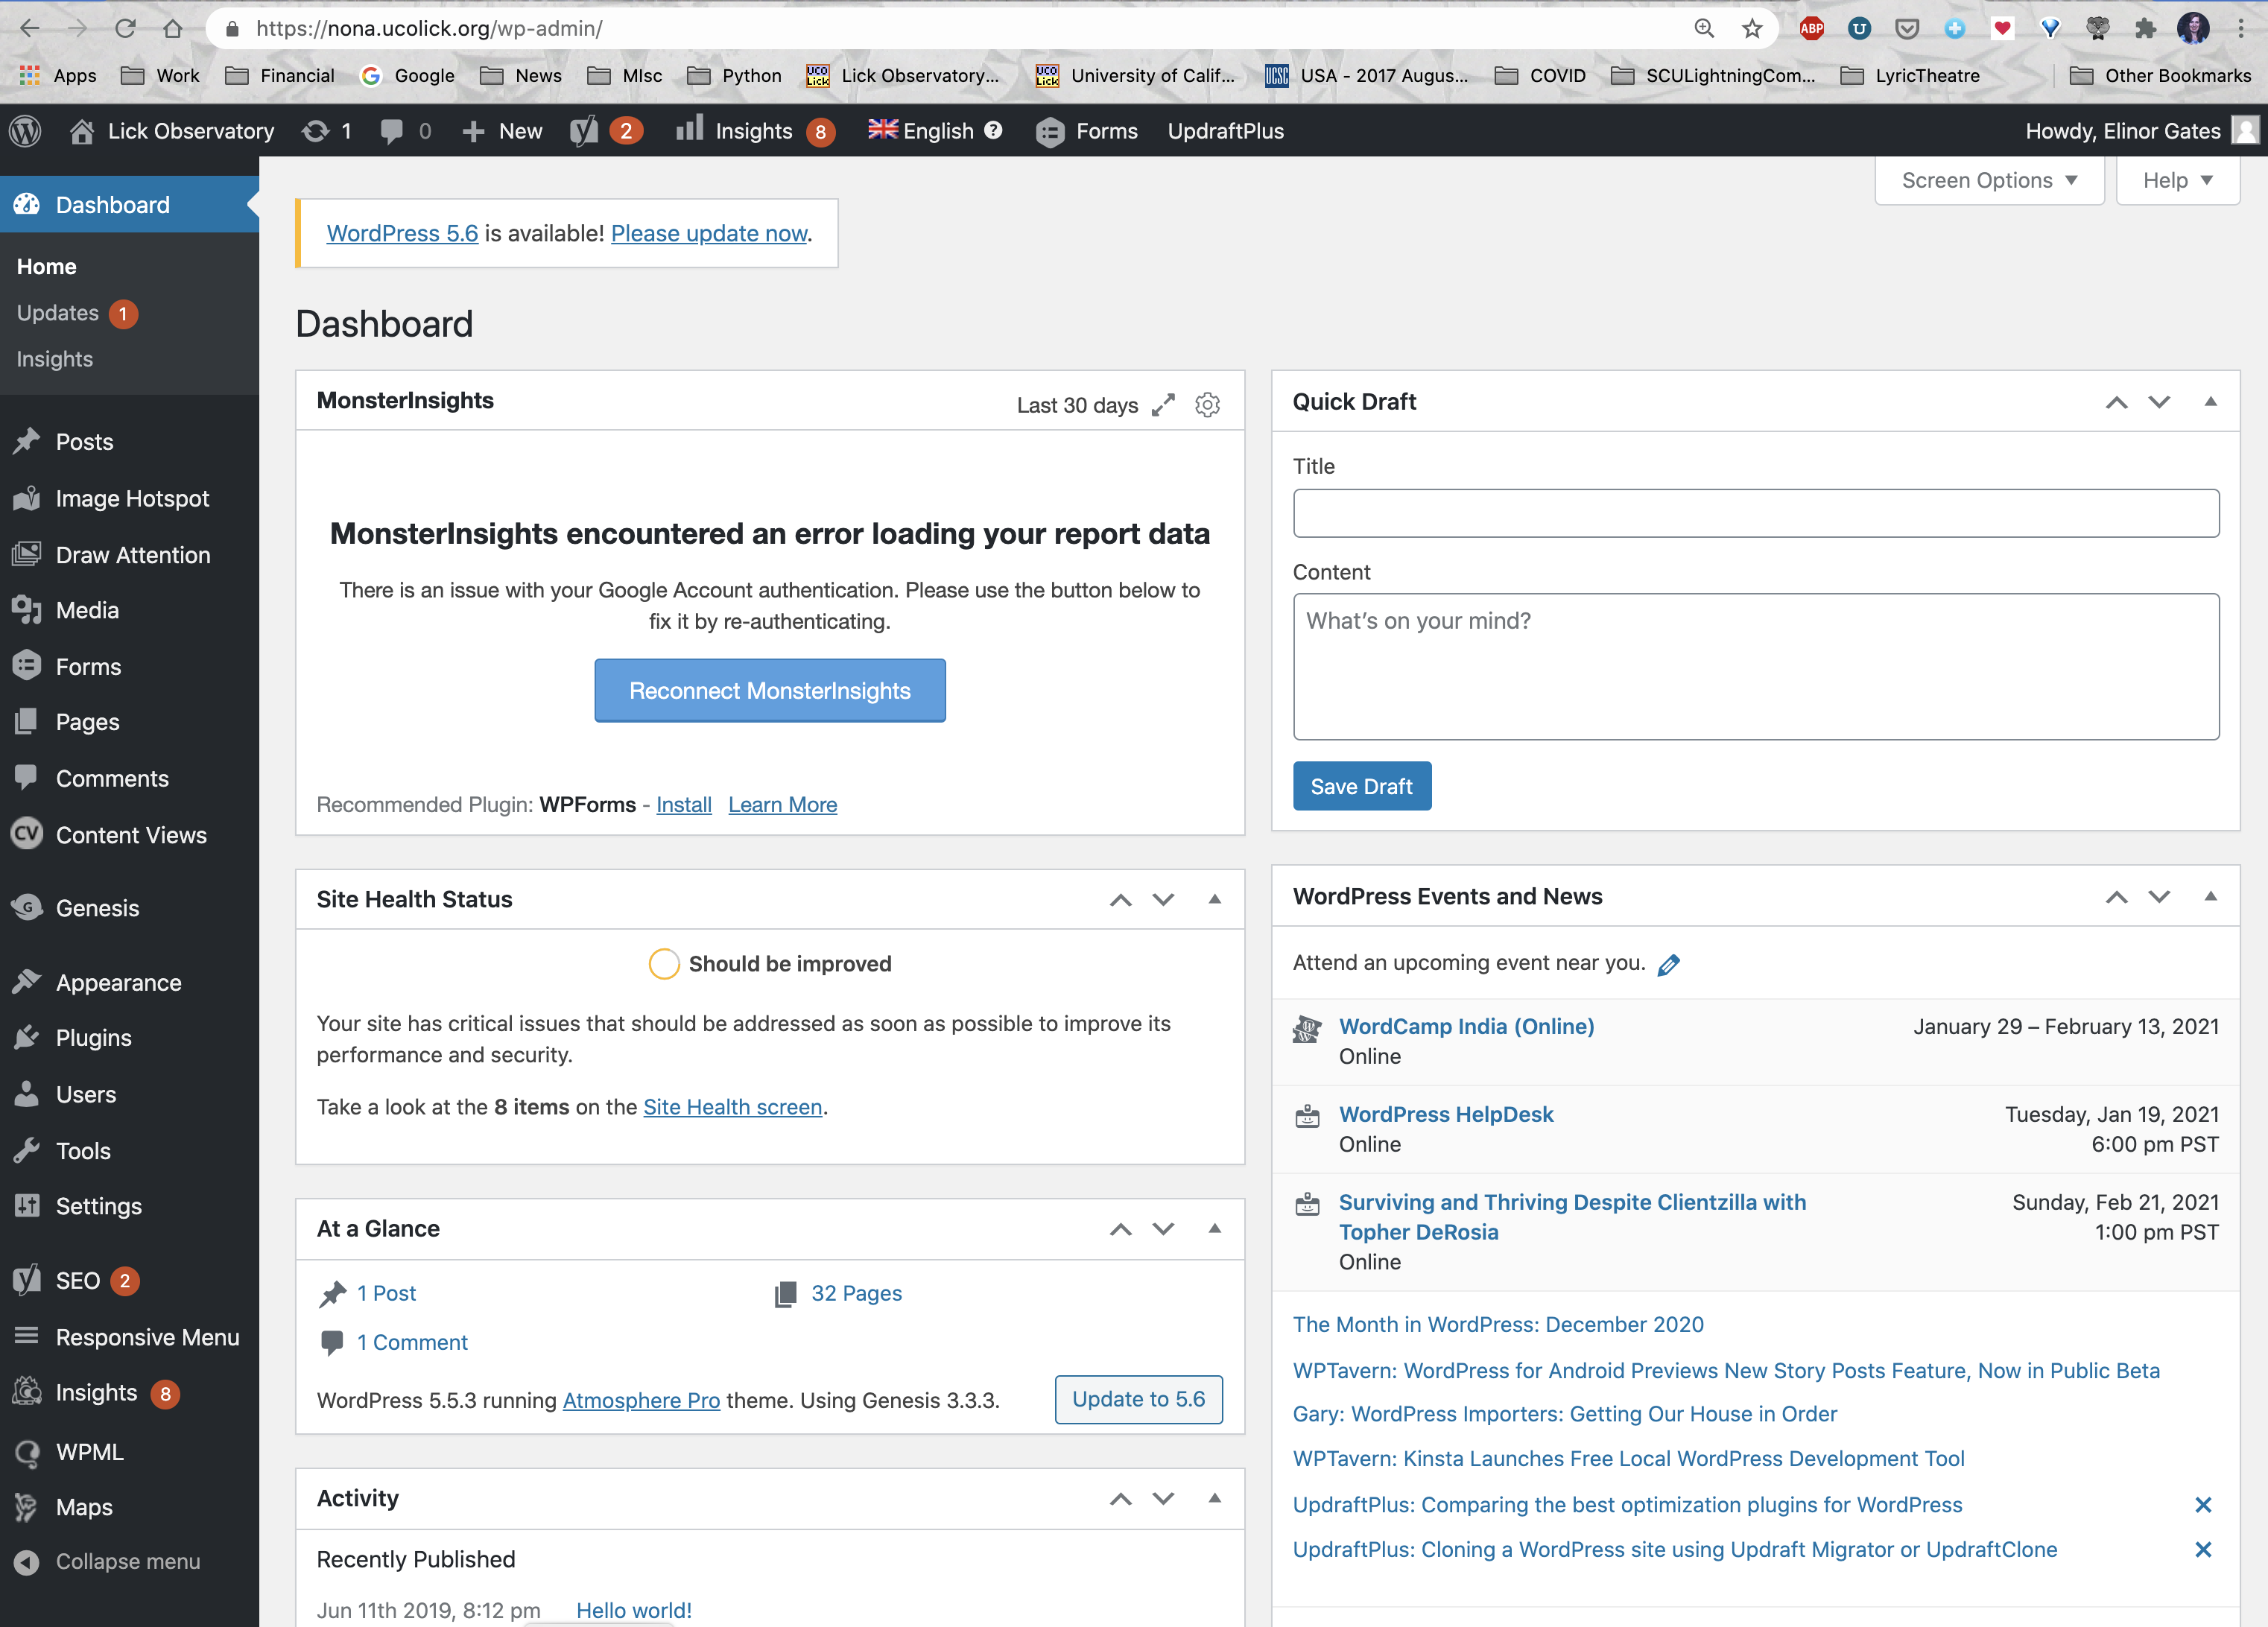Open Insights bar chart icon in admin bar

coord(690,129)
